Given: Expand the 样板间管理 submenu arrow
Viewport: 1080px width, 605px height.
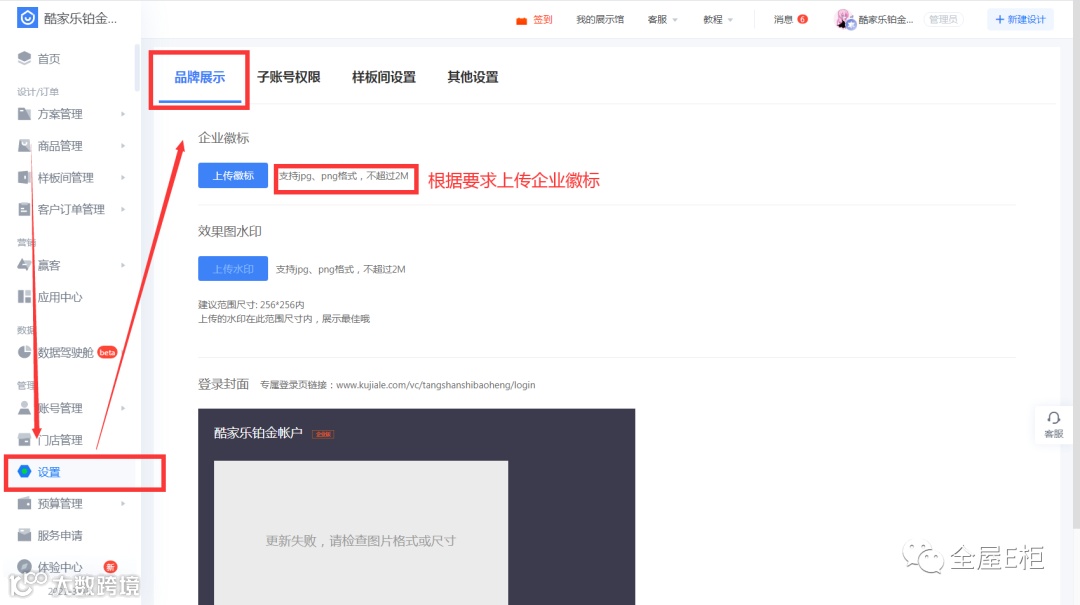Looking at the screenshot, I should click(123, 177).
